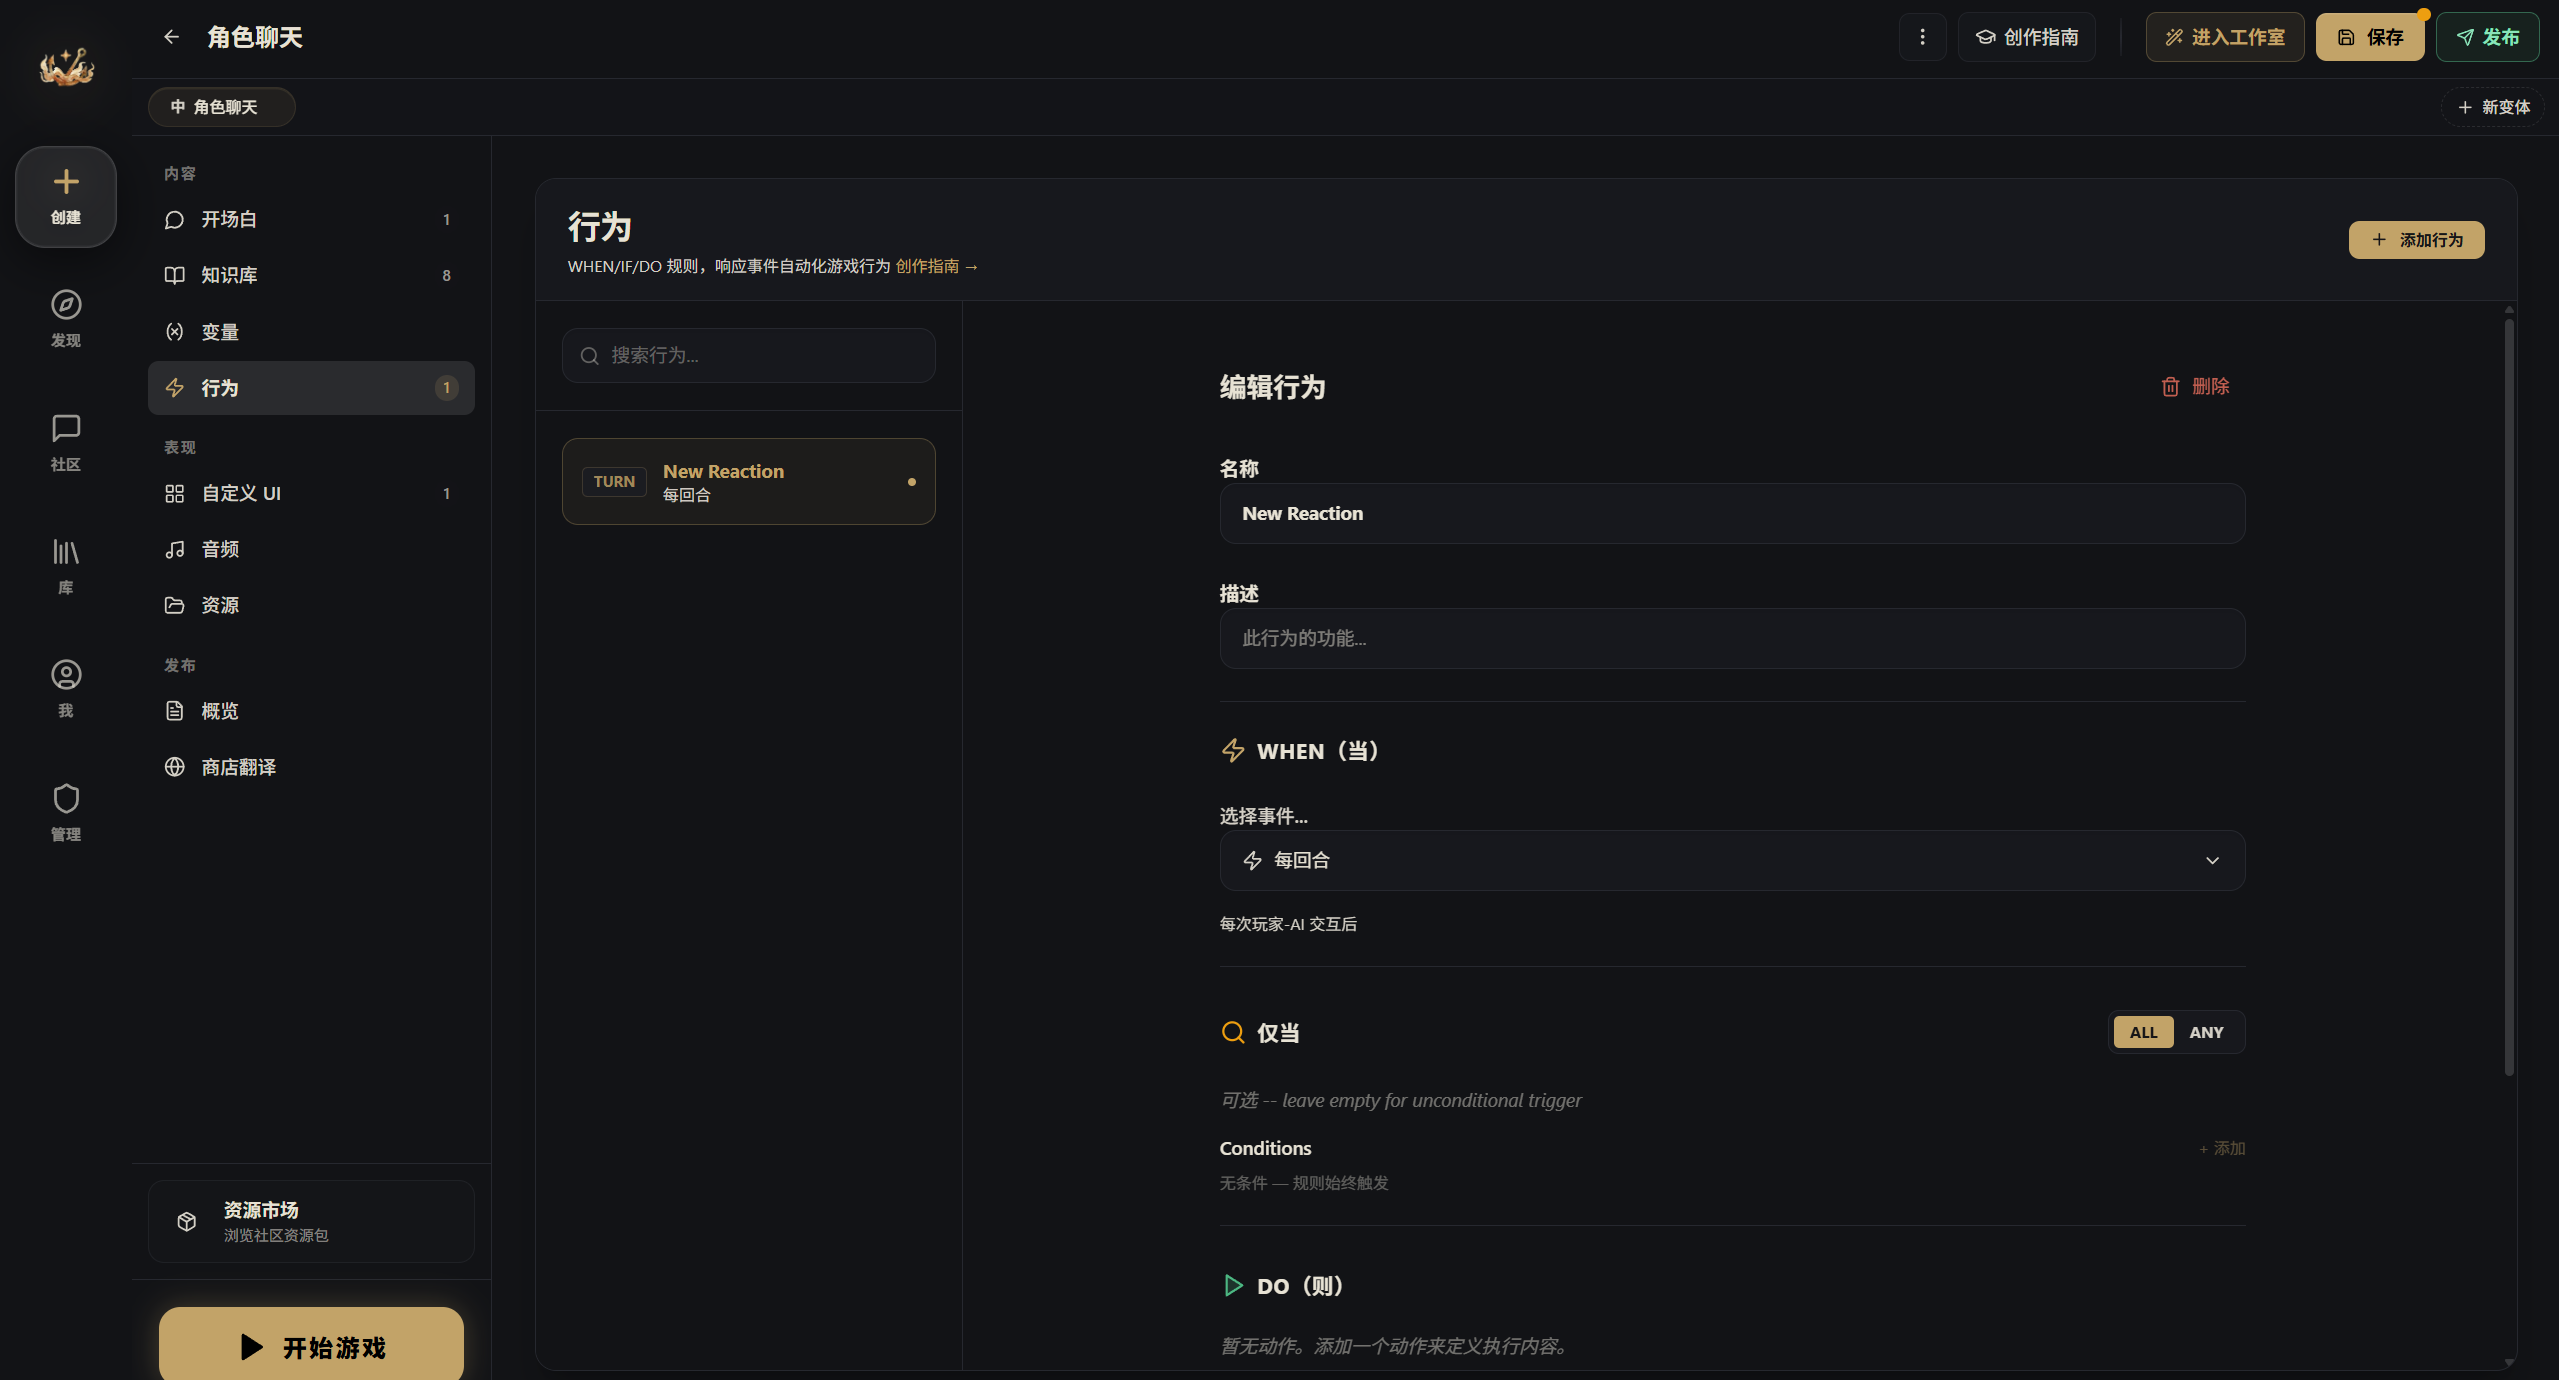Click the 删除 behavior button

click(2195, 386)
